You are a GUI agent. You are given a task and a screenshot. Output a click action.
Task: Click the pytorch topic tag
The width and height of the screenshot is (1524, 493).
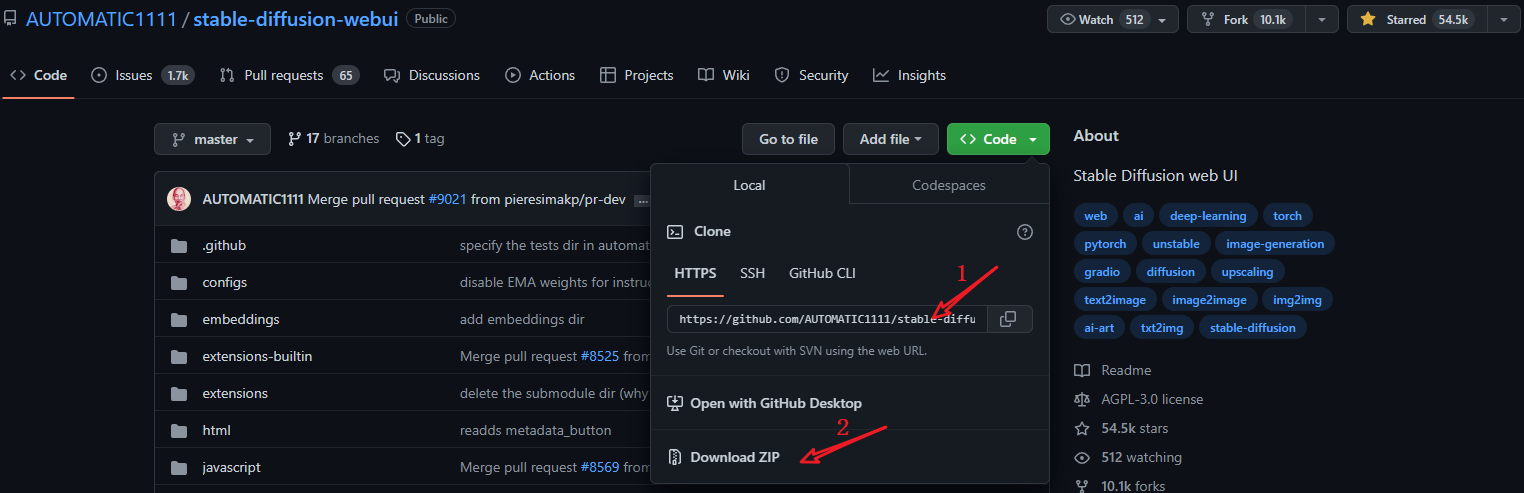coord(1105,244)
